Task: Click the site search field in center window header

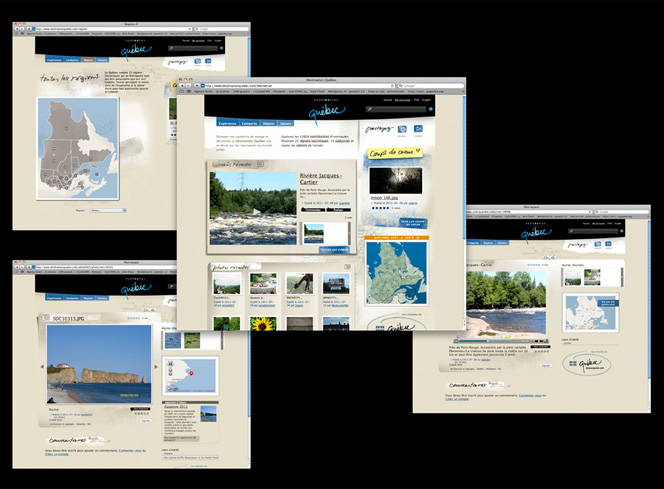Action: [x=396, y=109]
